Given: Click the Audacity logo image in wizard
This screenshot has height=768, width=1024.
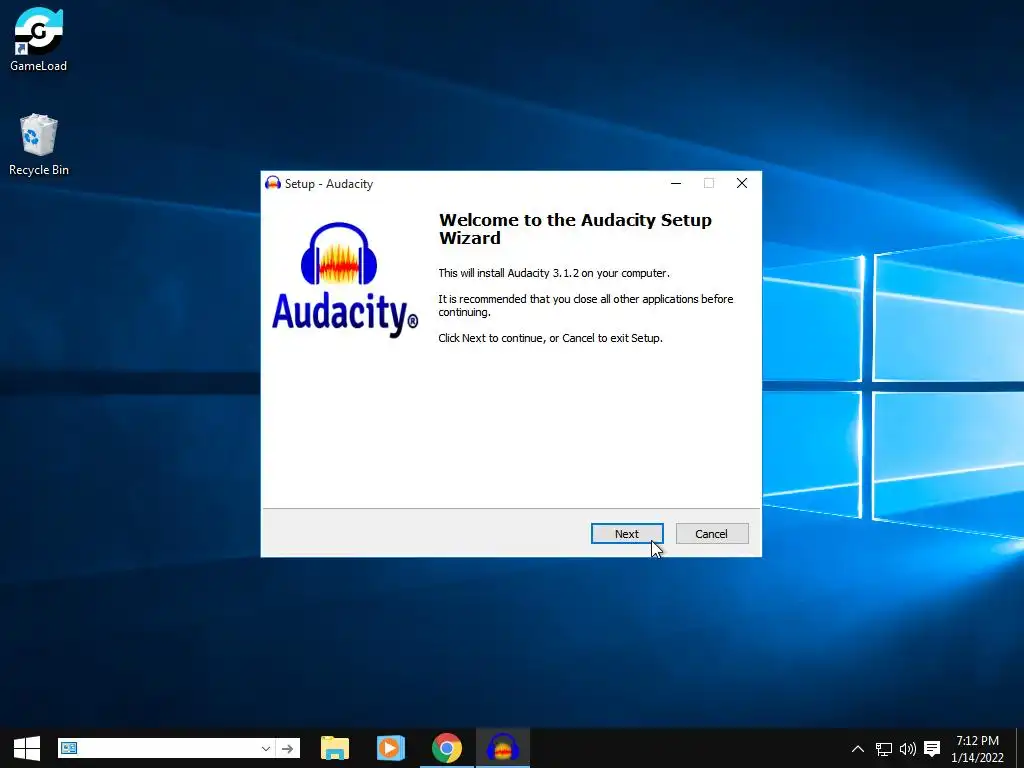Looking at the screenshot, I should pos(345,280).
